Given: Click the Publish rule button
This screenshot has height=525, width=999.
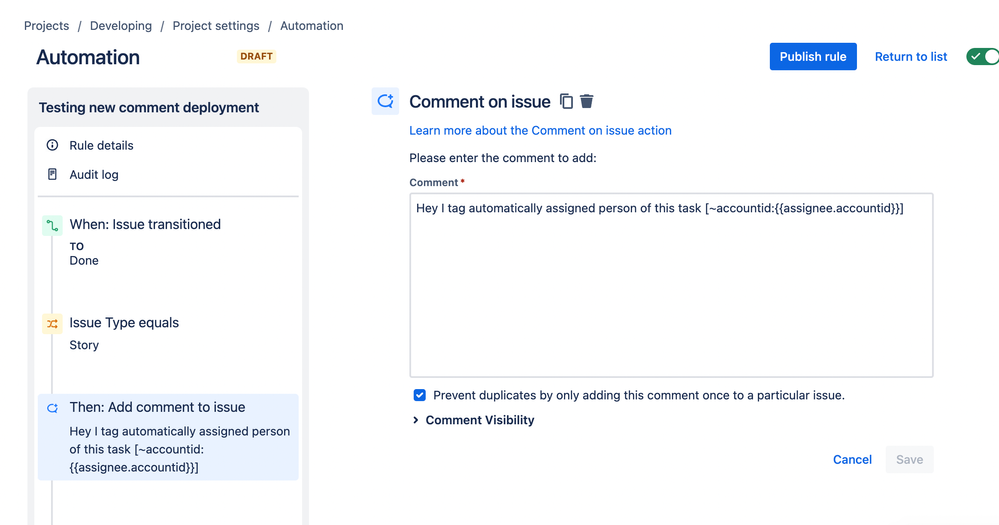Looking at the screenshot, I should pyautogui.click(x=812, y=57).
